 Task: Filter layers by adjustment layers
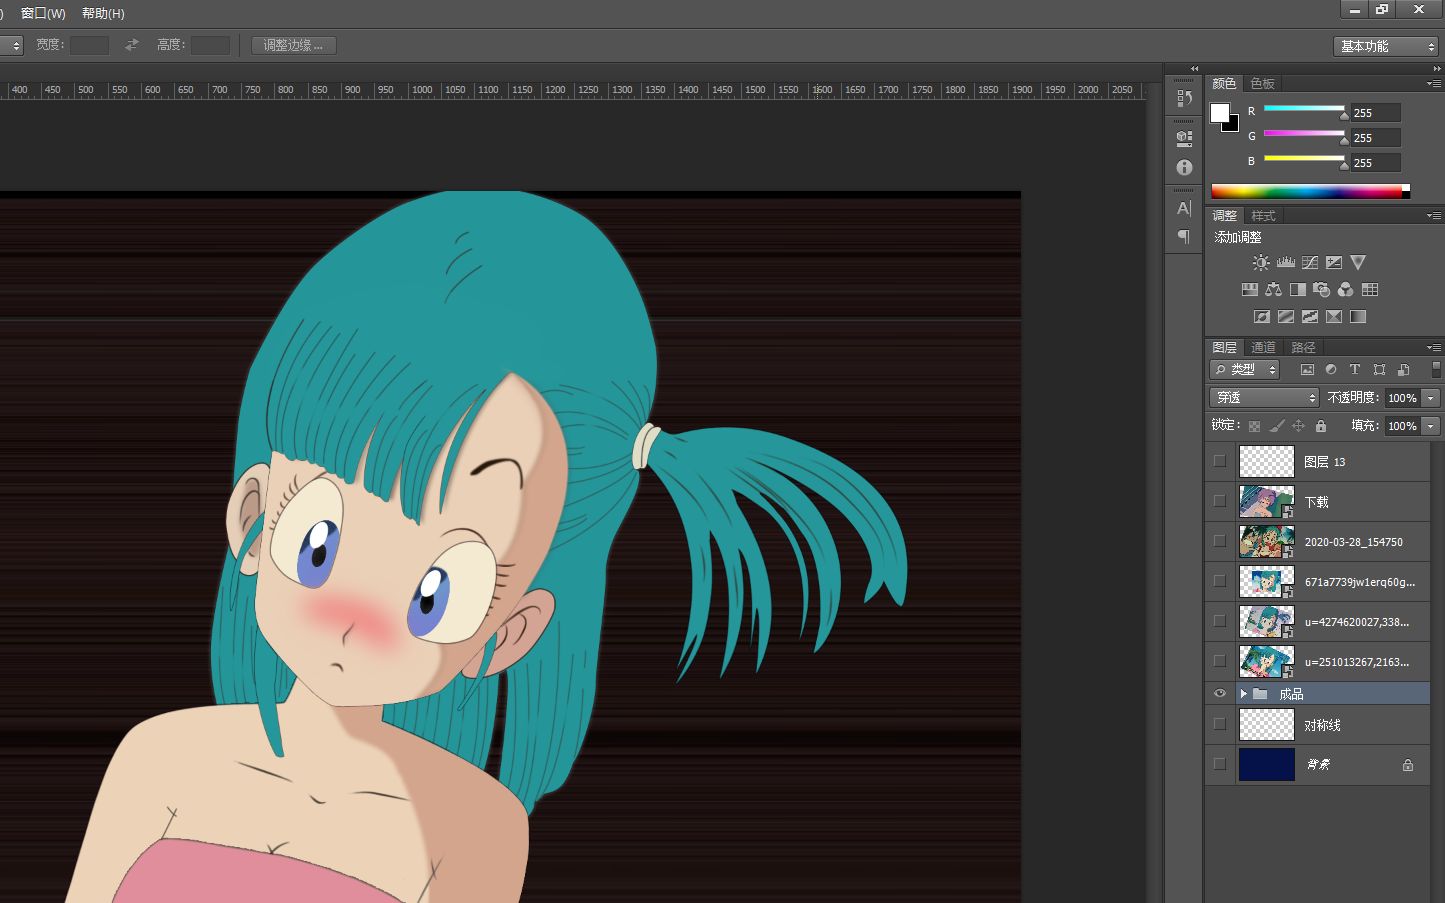pyautogui.click(x=1331, y=370)
